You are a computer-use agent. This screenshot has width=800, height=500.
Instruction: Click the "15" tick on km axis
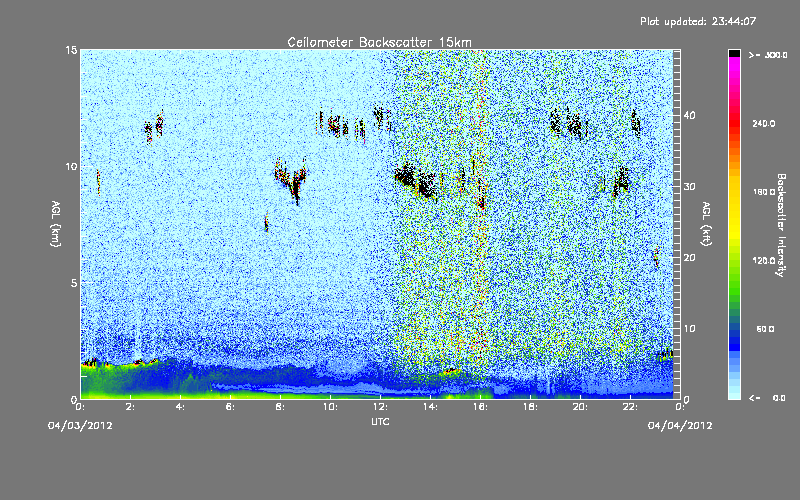tap(71, 50)
